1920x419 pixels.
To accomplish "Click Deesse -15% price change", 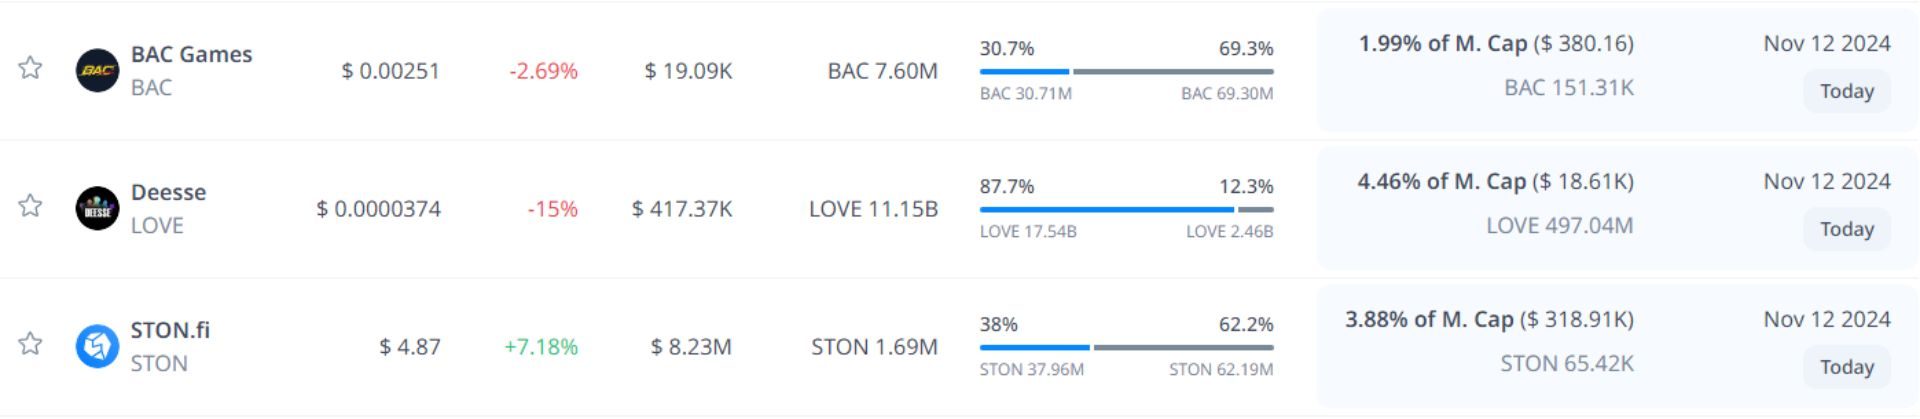I will 552,209.
